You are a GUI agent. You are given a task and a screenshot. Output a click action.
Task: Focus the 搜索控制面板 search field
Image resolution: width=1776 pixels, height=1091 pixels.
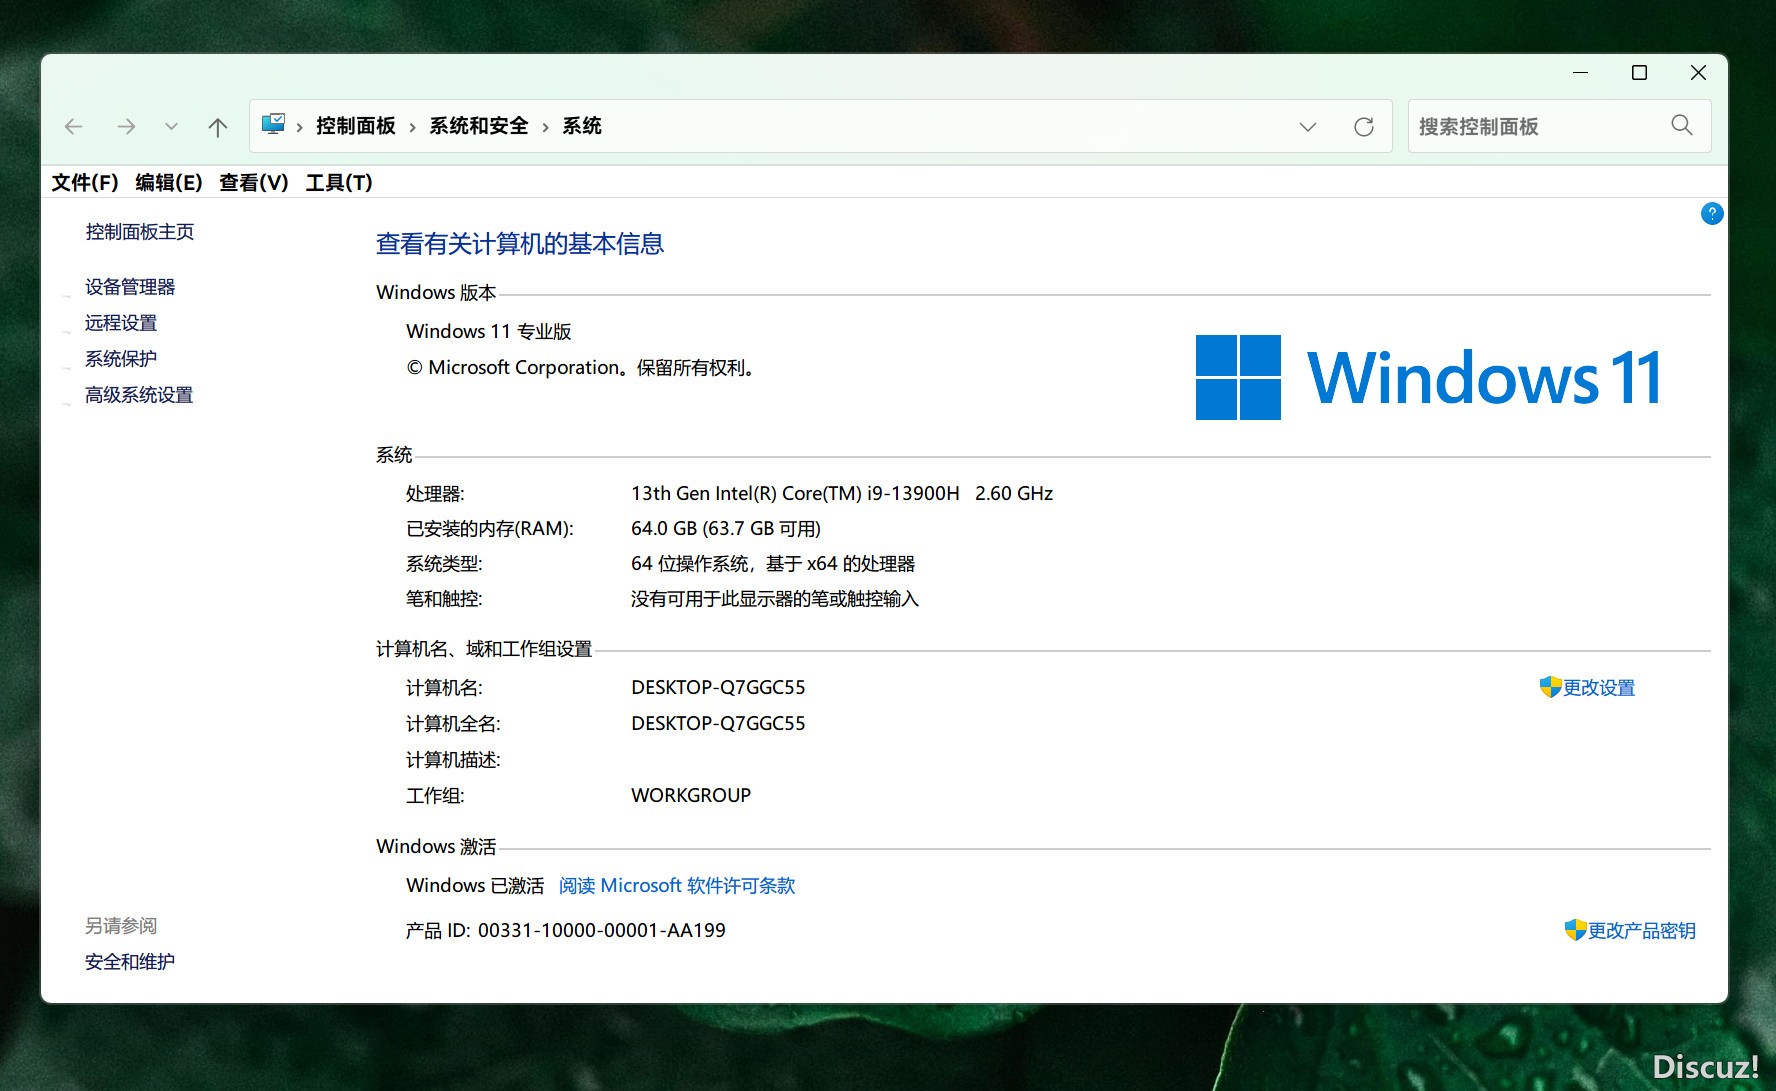coord(1560,126)
